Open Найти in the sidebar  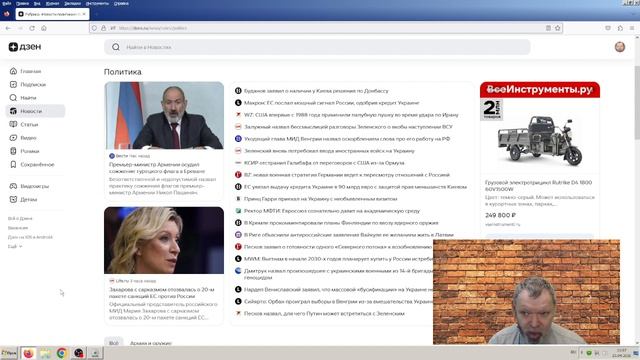click(x=23, y=98)
